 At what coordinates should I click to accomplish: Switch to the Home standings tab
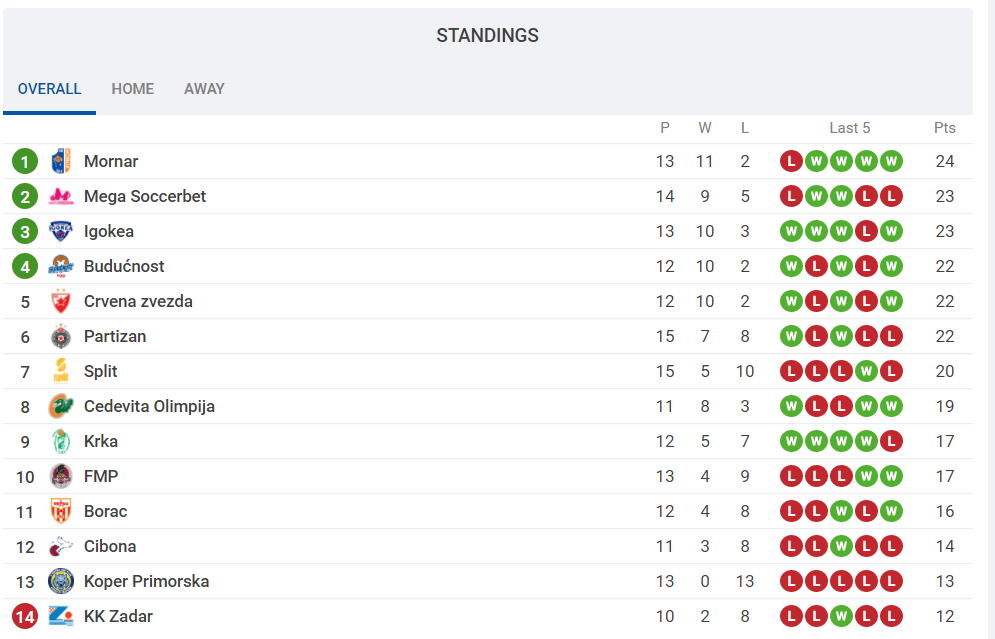133,89
